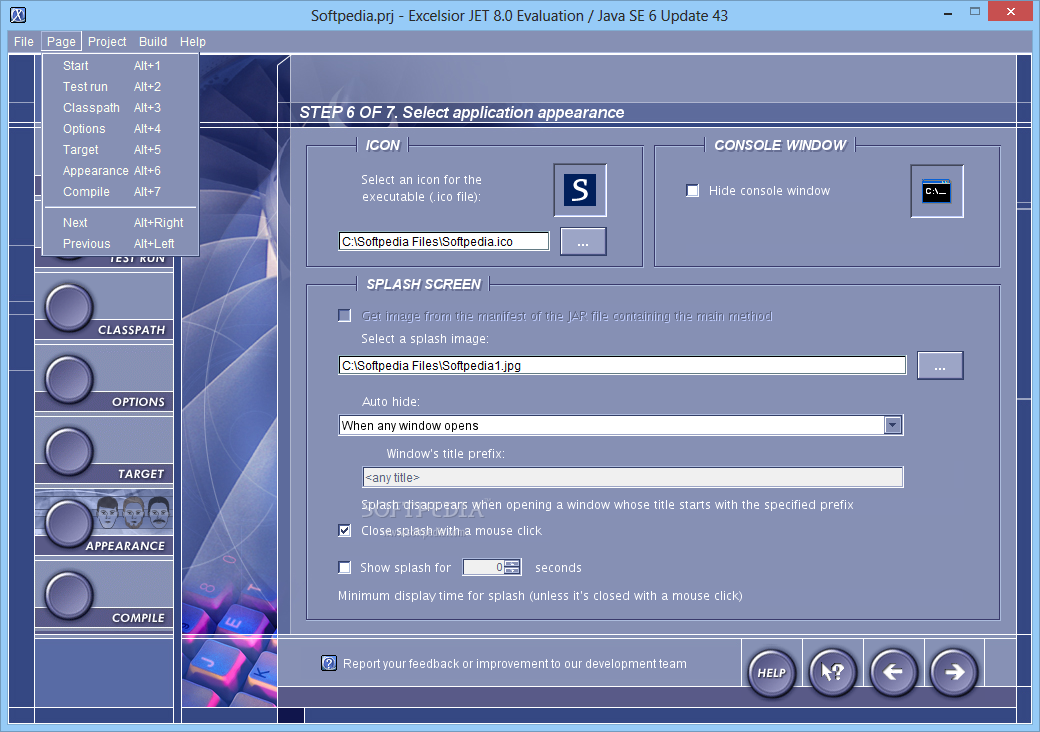
Task: Adjust the splash seconds spinner arrows
Action: [513, 568]
